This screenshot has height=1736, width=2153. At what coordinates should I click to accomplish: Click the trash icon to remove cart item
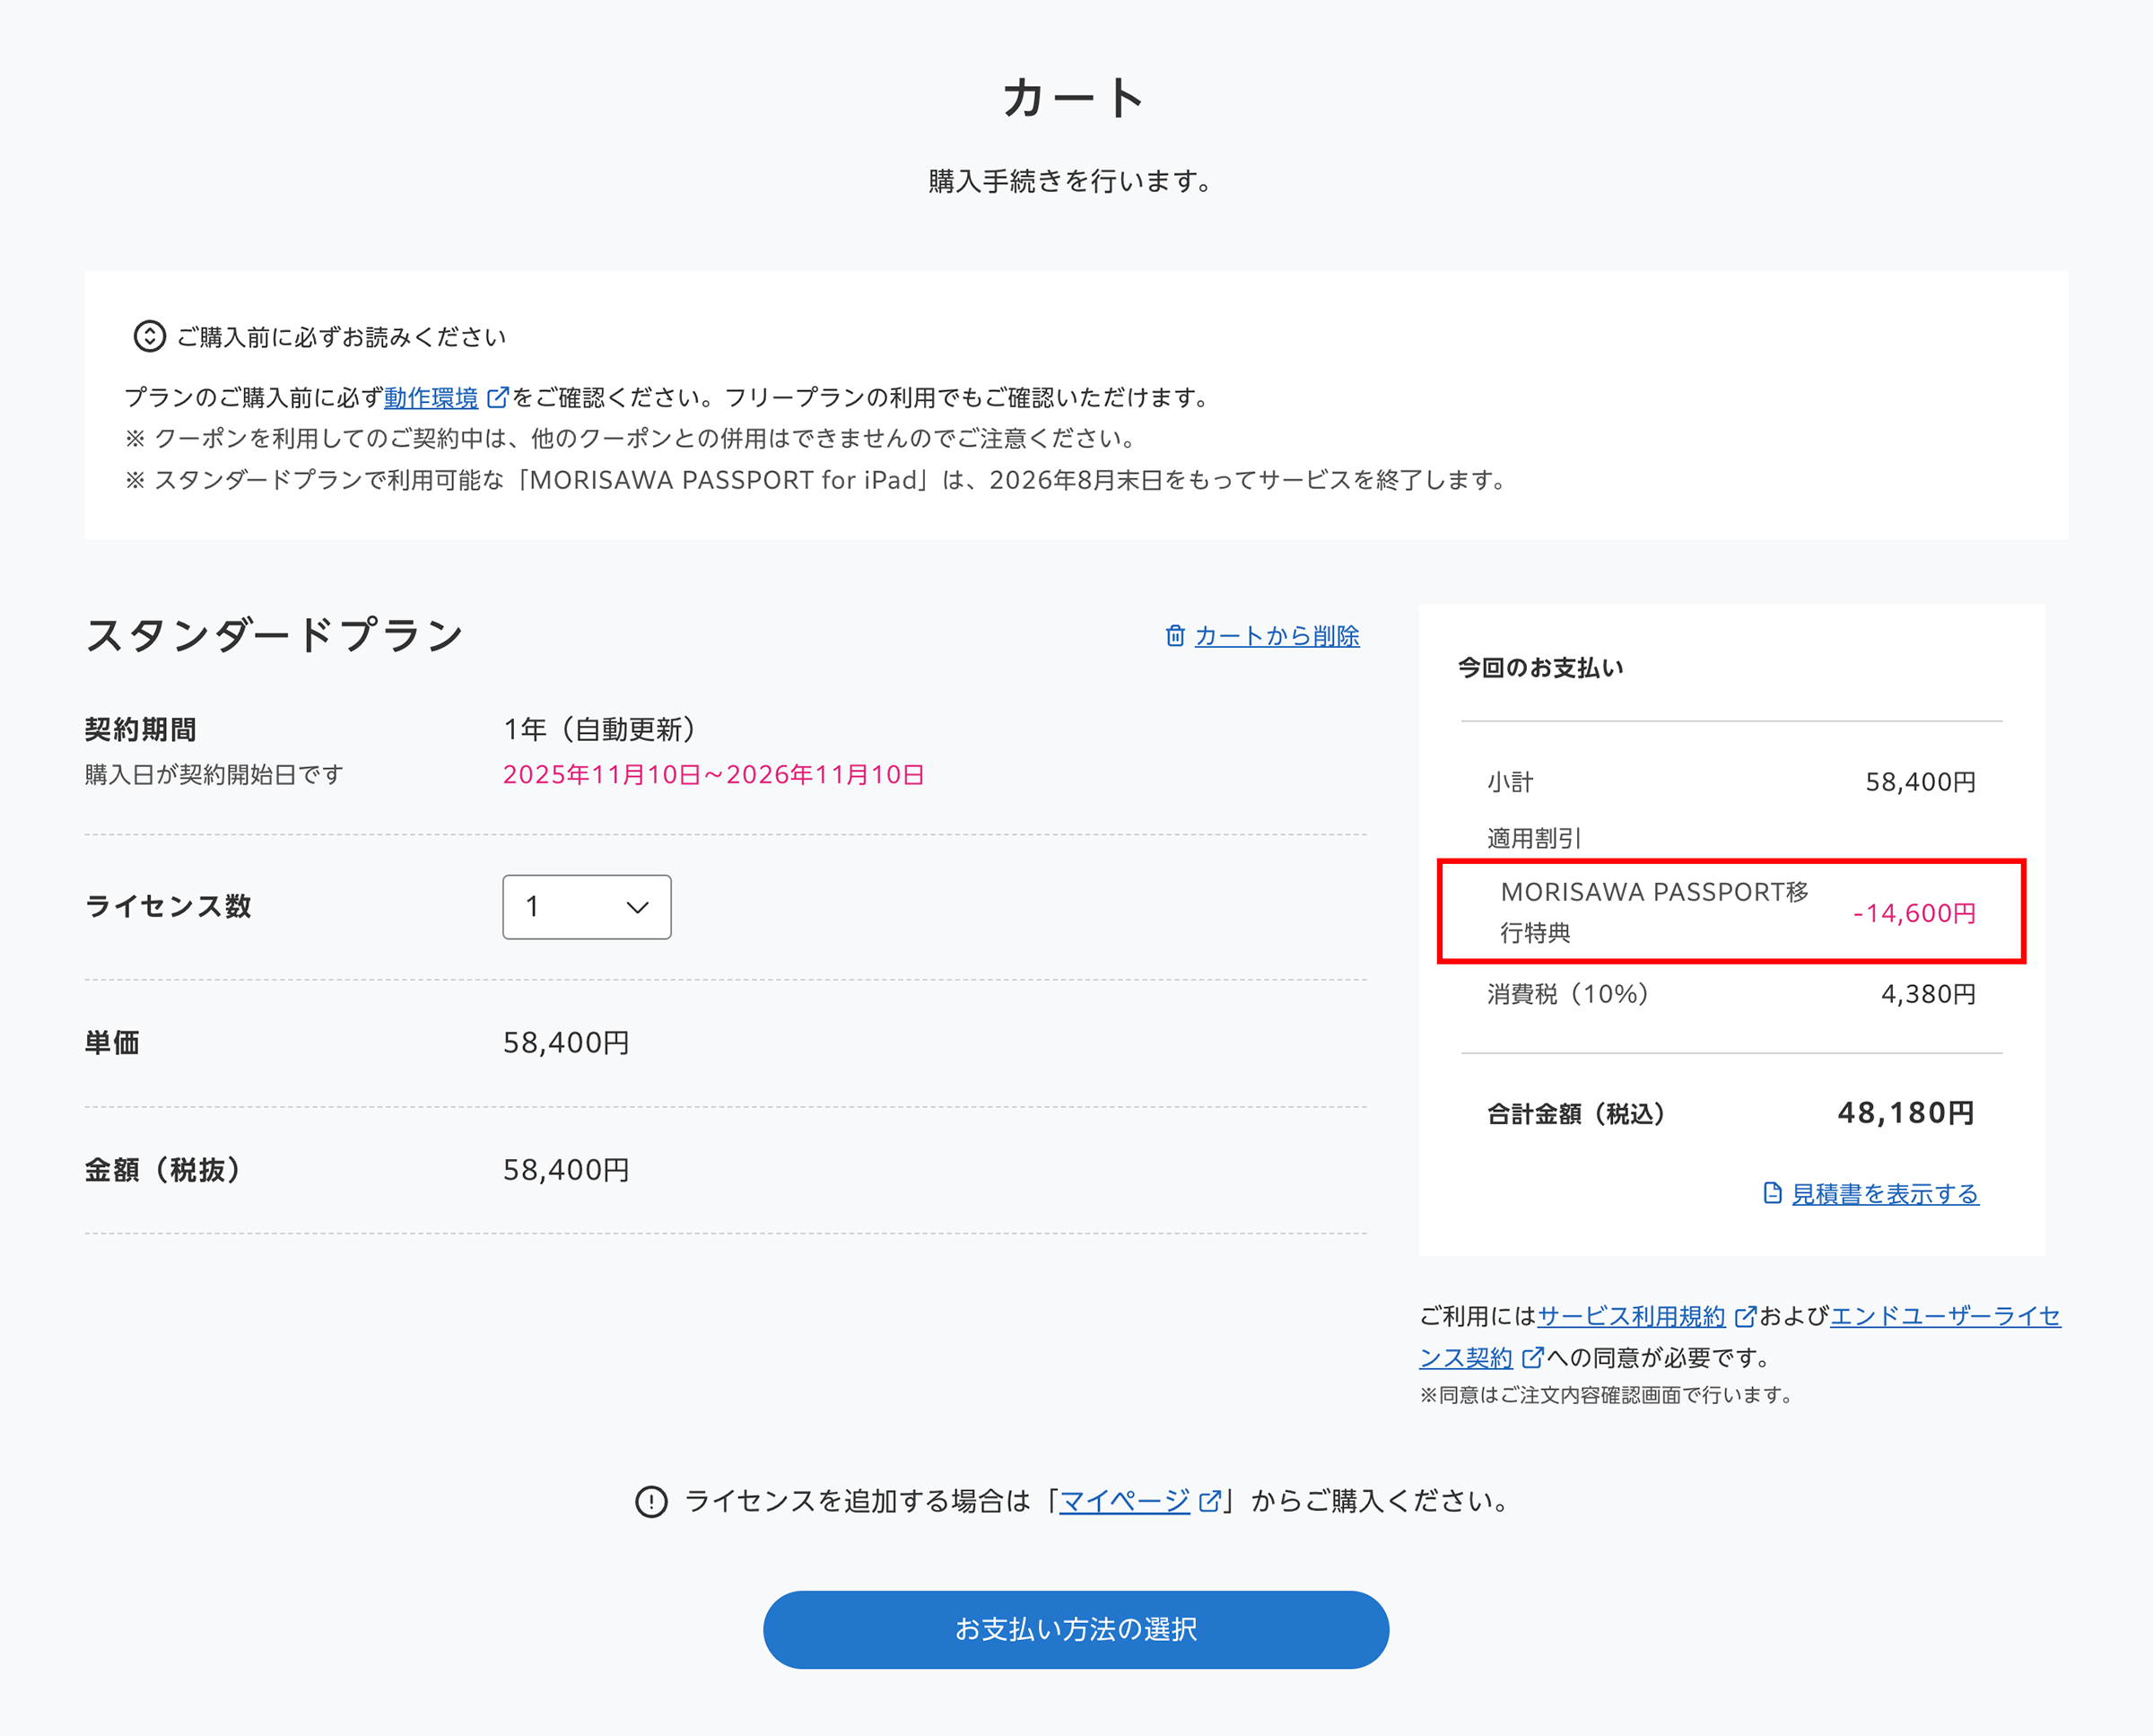click(x=1176, y=636)
